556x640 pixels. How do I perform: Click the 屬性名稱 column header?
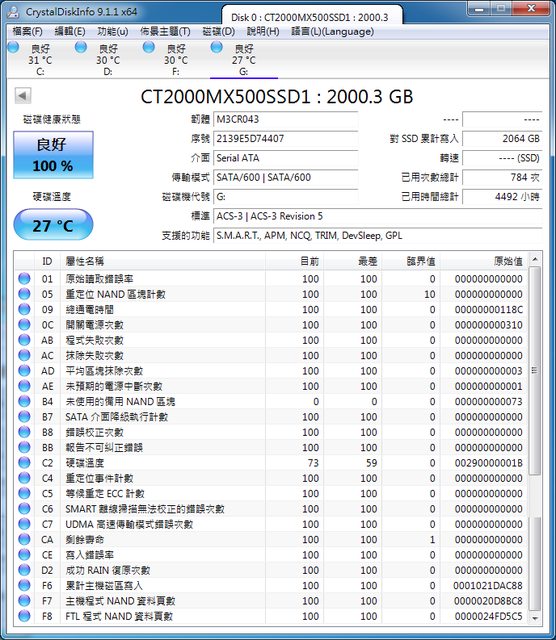tap(162, 261)
